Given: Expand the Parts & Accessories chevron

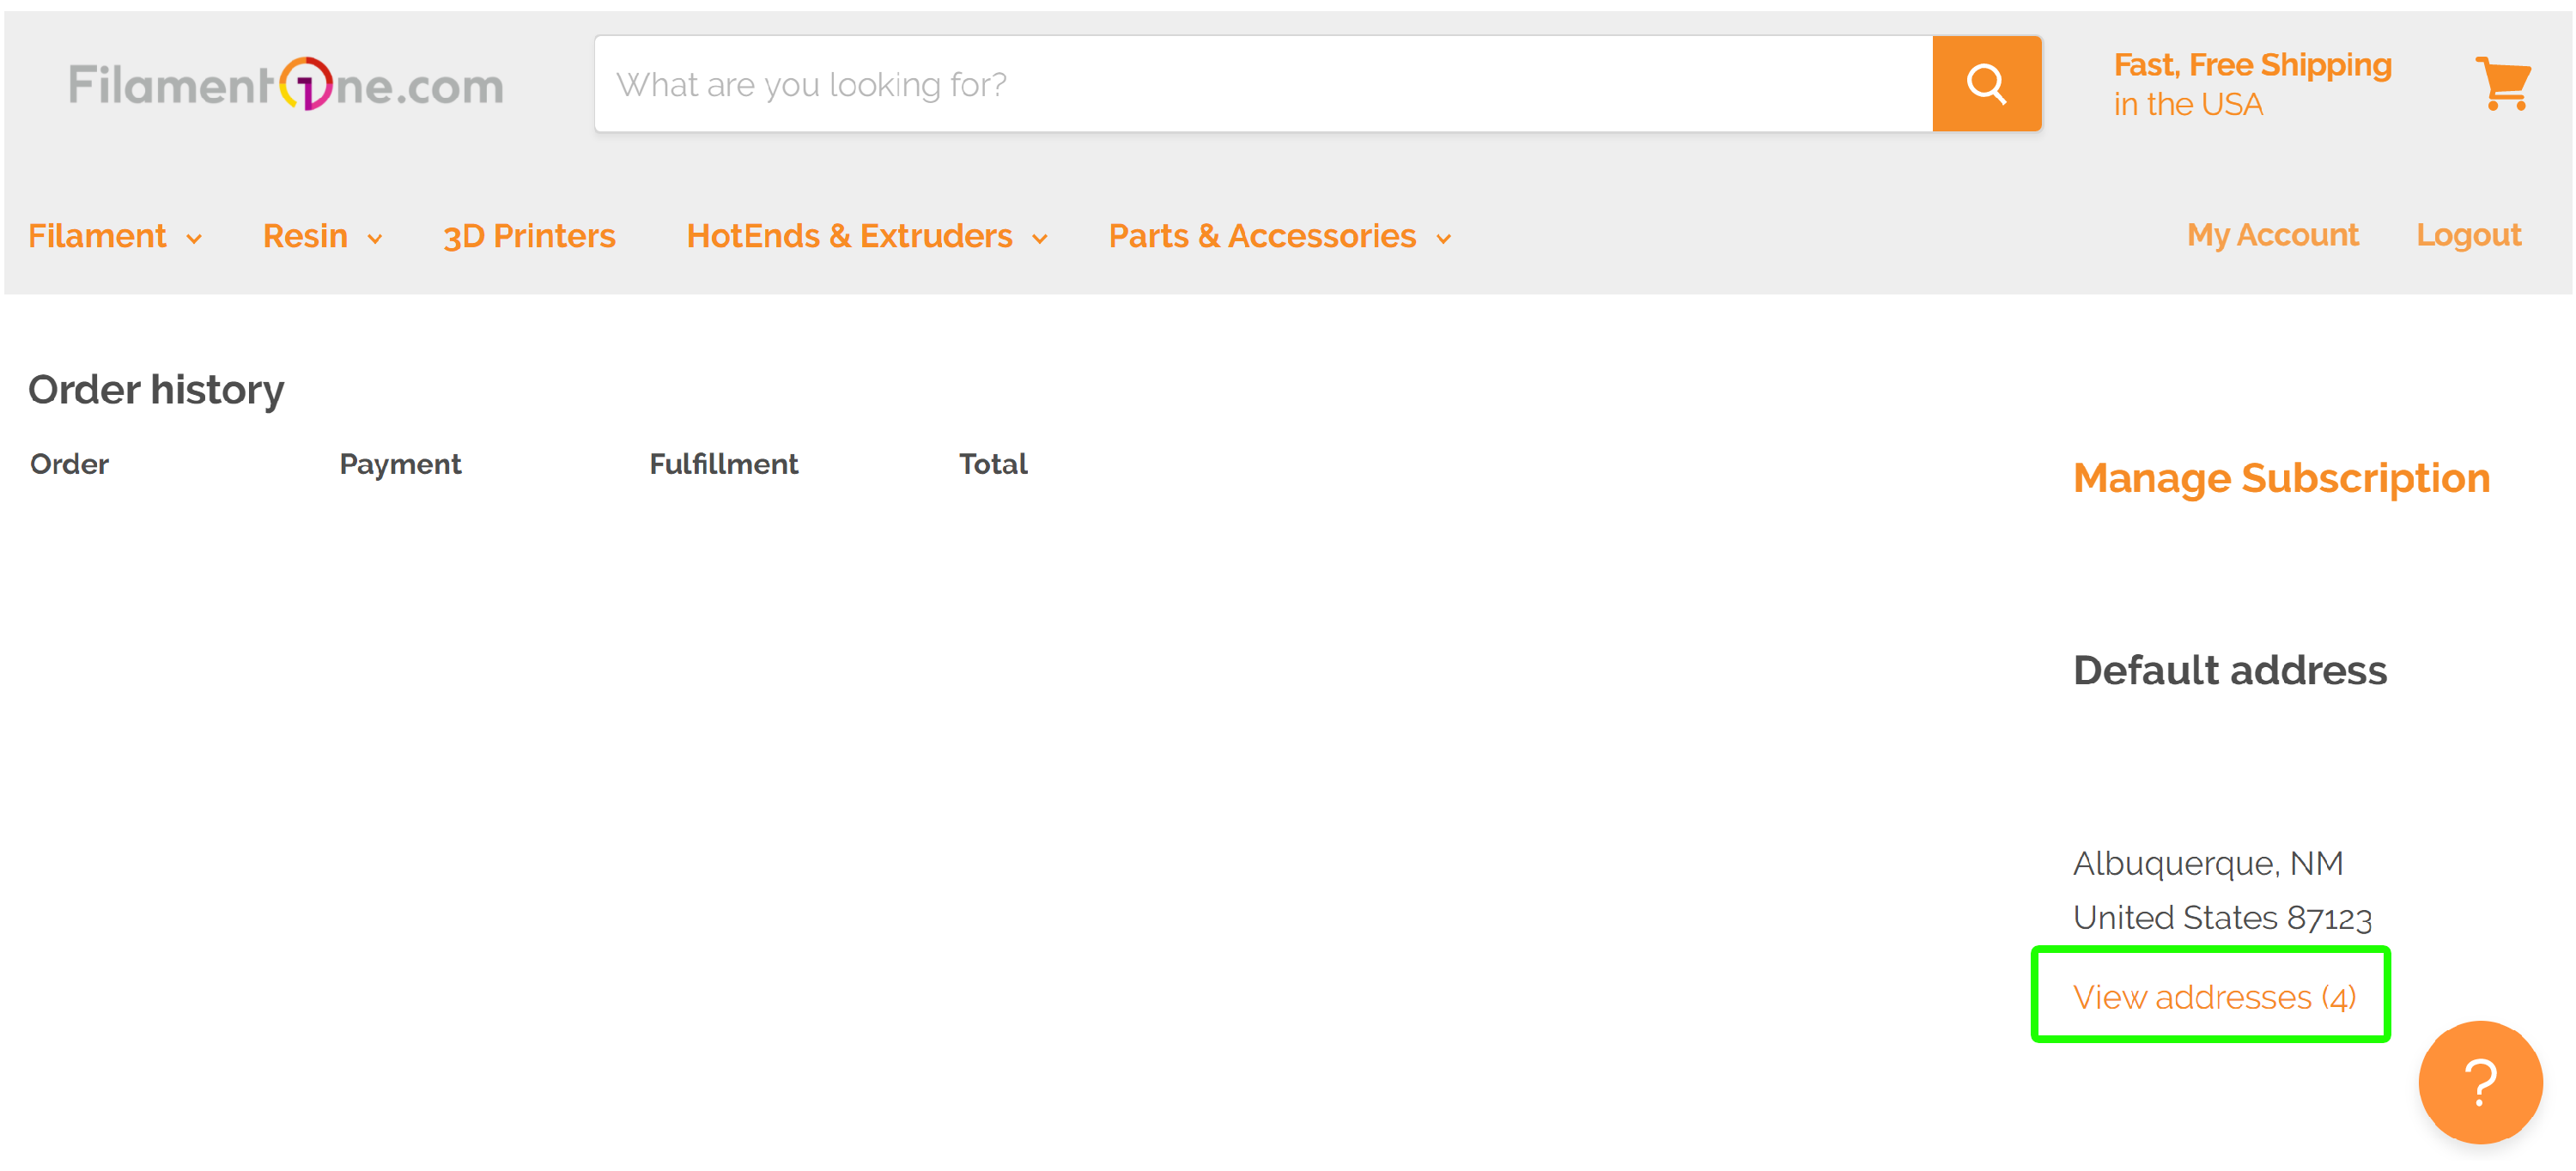Looking at the screenshot, I should (1443, 239).
